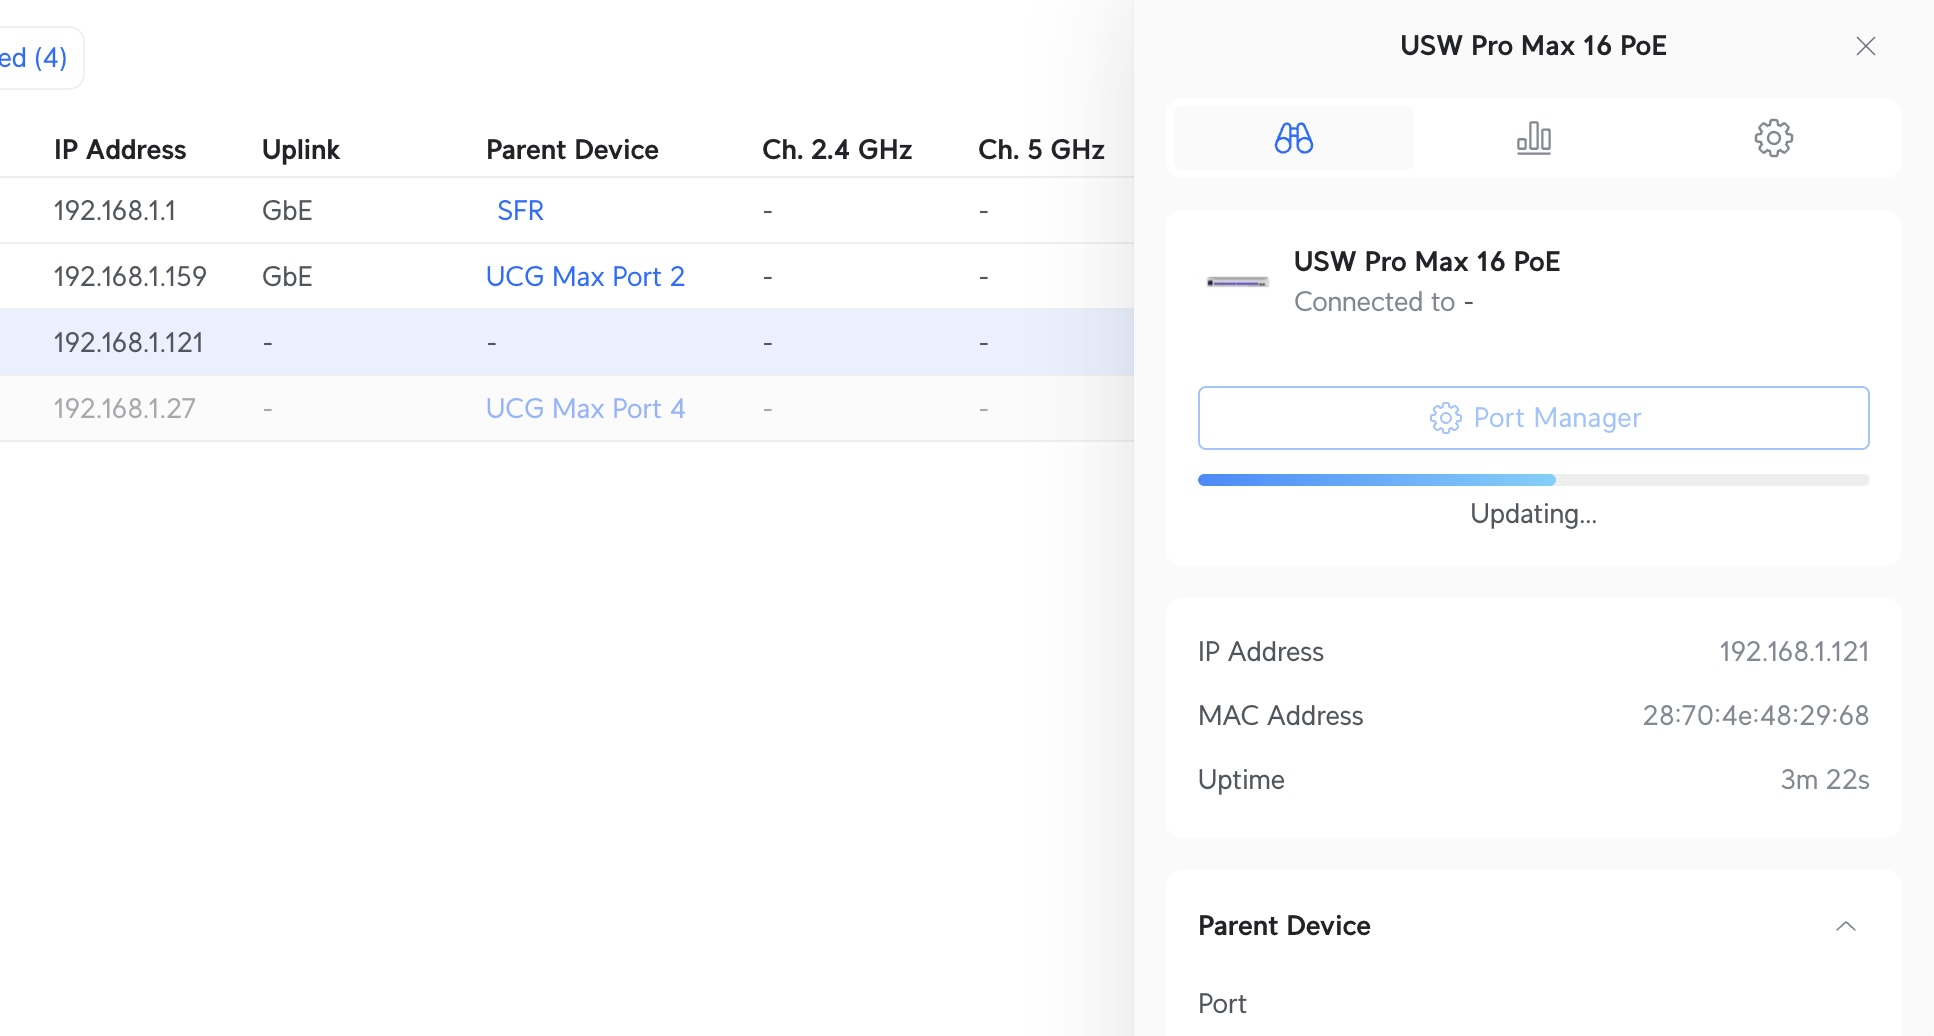Click the gear icon in Port Manager button
1934x1036 pixels.
tap(1445, 418)
